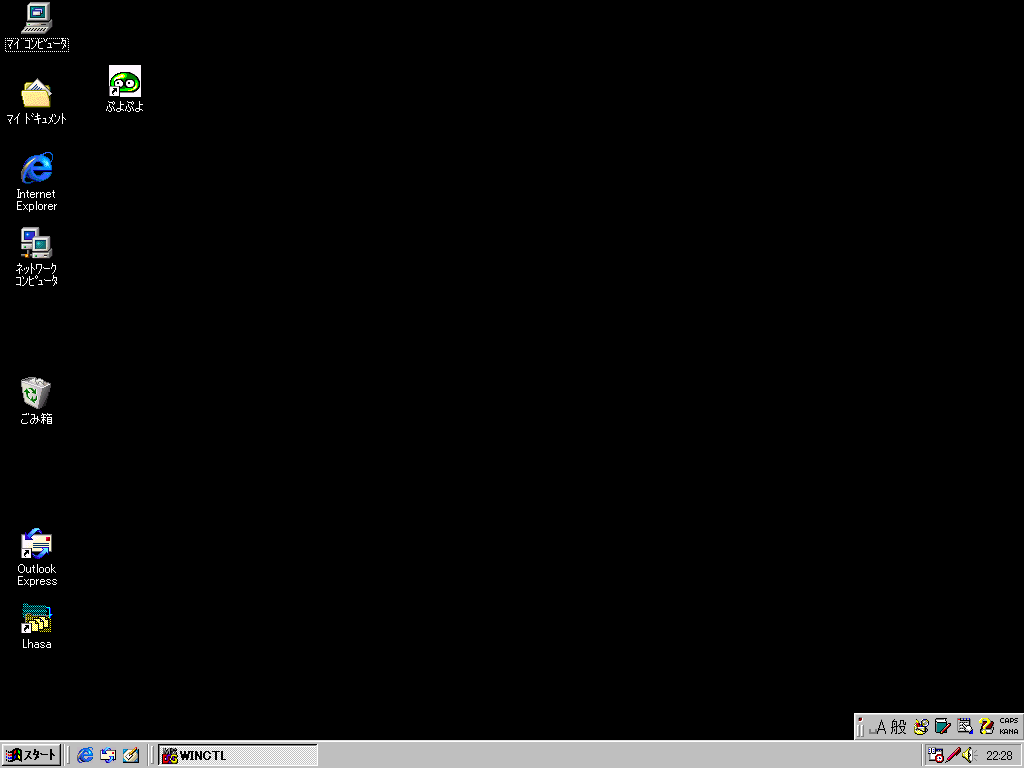The height and width of the screenshot is (768, 1024).
Task: Toggle the KANA indicator on IME bar
Action: pos(1008,731)
